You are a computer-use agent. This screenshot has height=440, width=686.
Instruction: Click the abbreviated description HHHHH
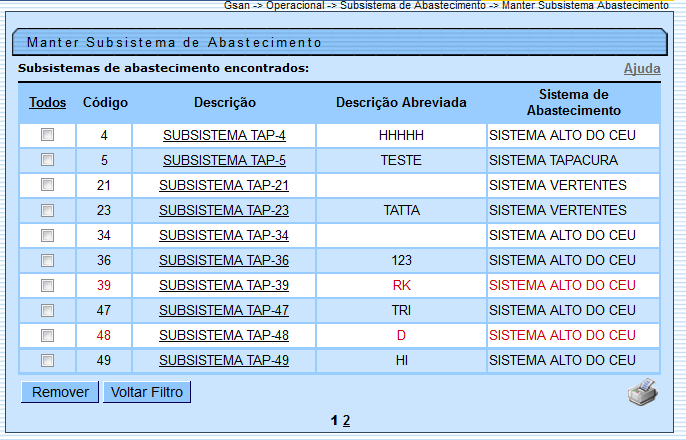[x=401, y=135]
